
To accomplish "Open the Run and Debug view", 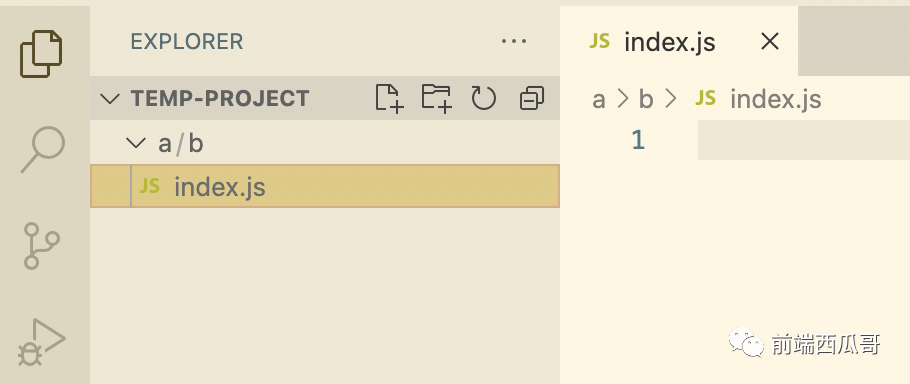I will pyautogui.click(x=41, y=342).
